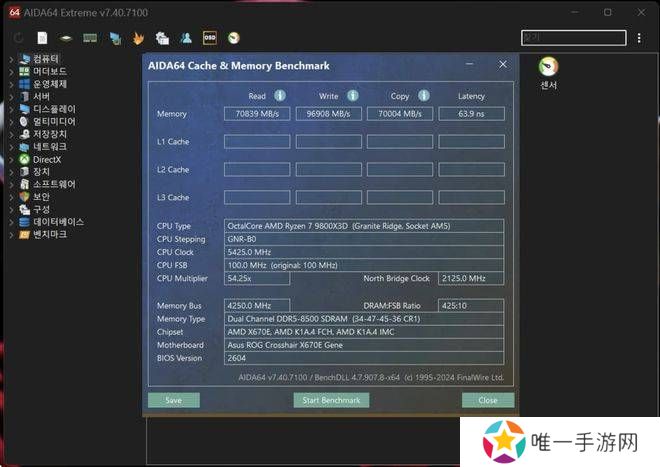Open Monitor Diagnostics blue monitor icon
This screenshot has width=660, height=467.
[115, 38]
